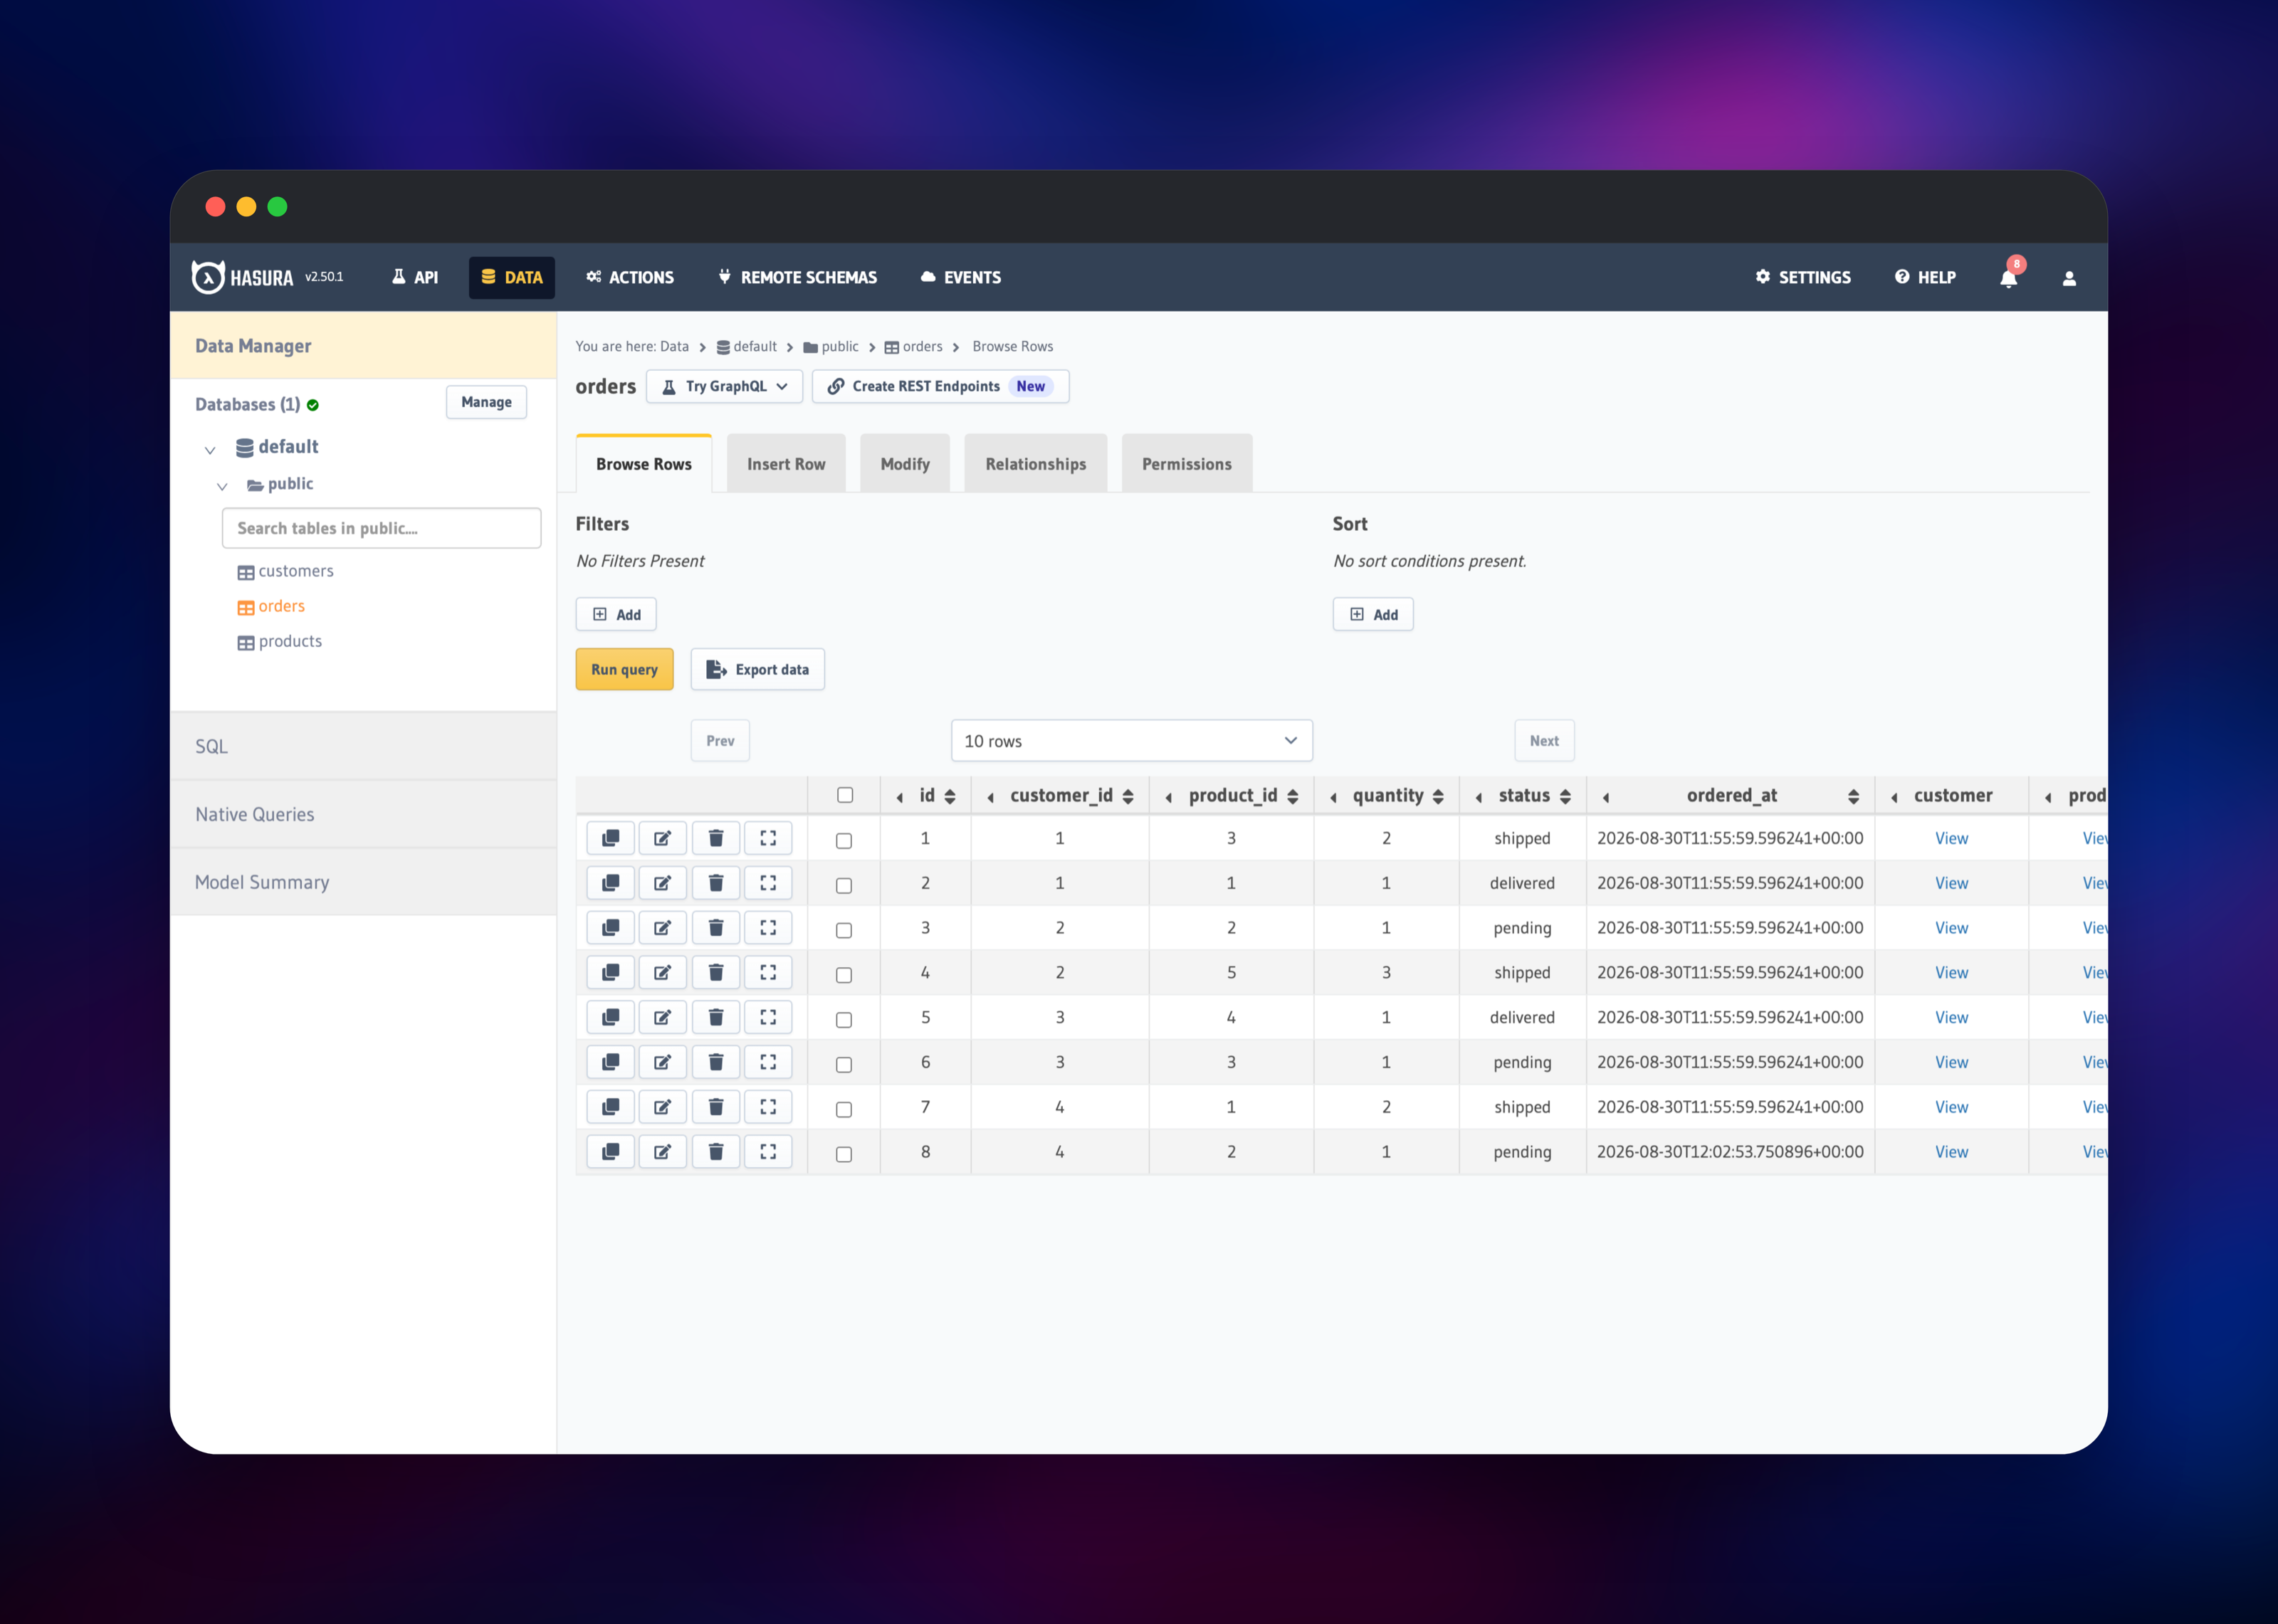Check the box for row id 4
This screenshot has height=1624, width=2278.
point(844,975)
